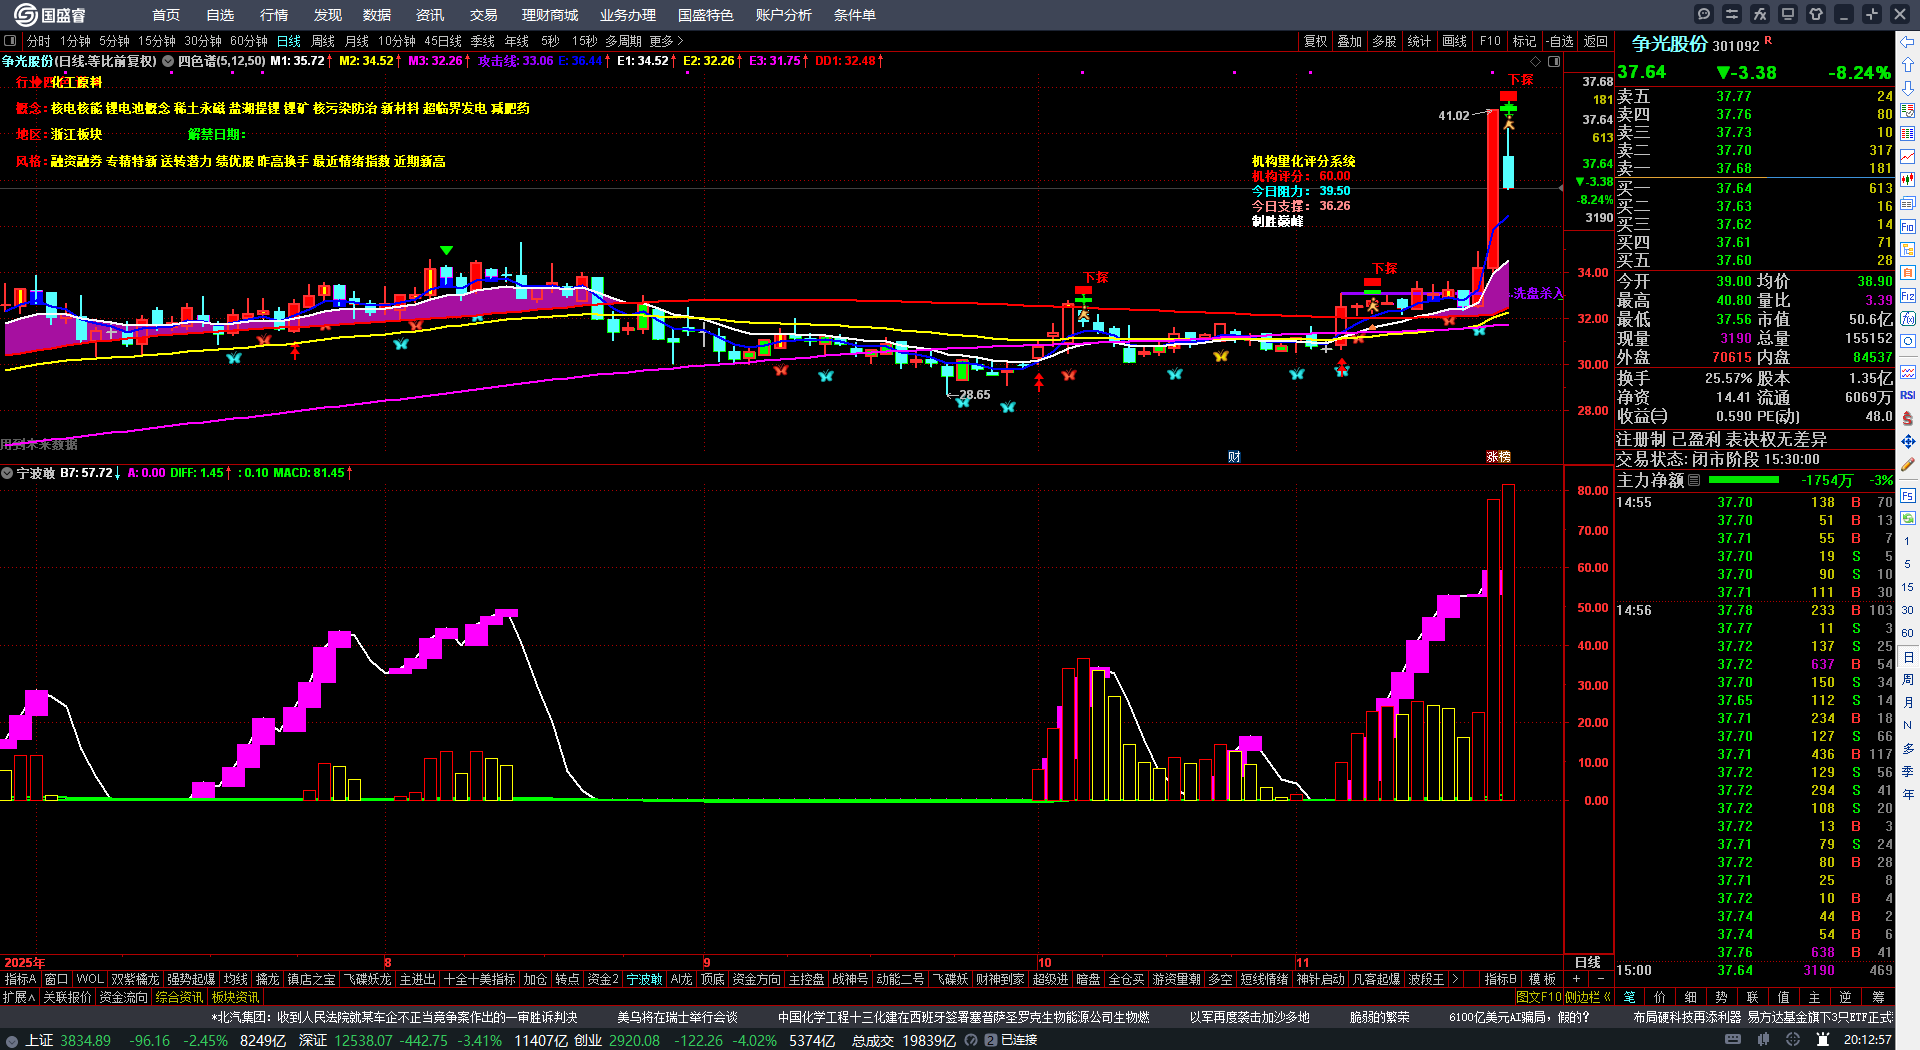This screenshot has width=1920, height=1050.
Task: Toggle the panel layout icon left of 分时
Action: [10, 41]
